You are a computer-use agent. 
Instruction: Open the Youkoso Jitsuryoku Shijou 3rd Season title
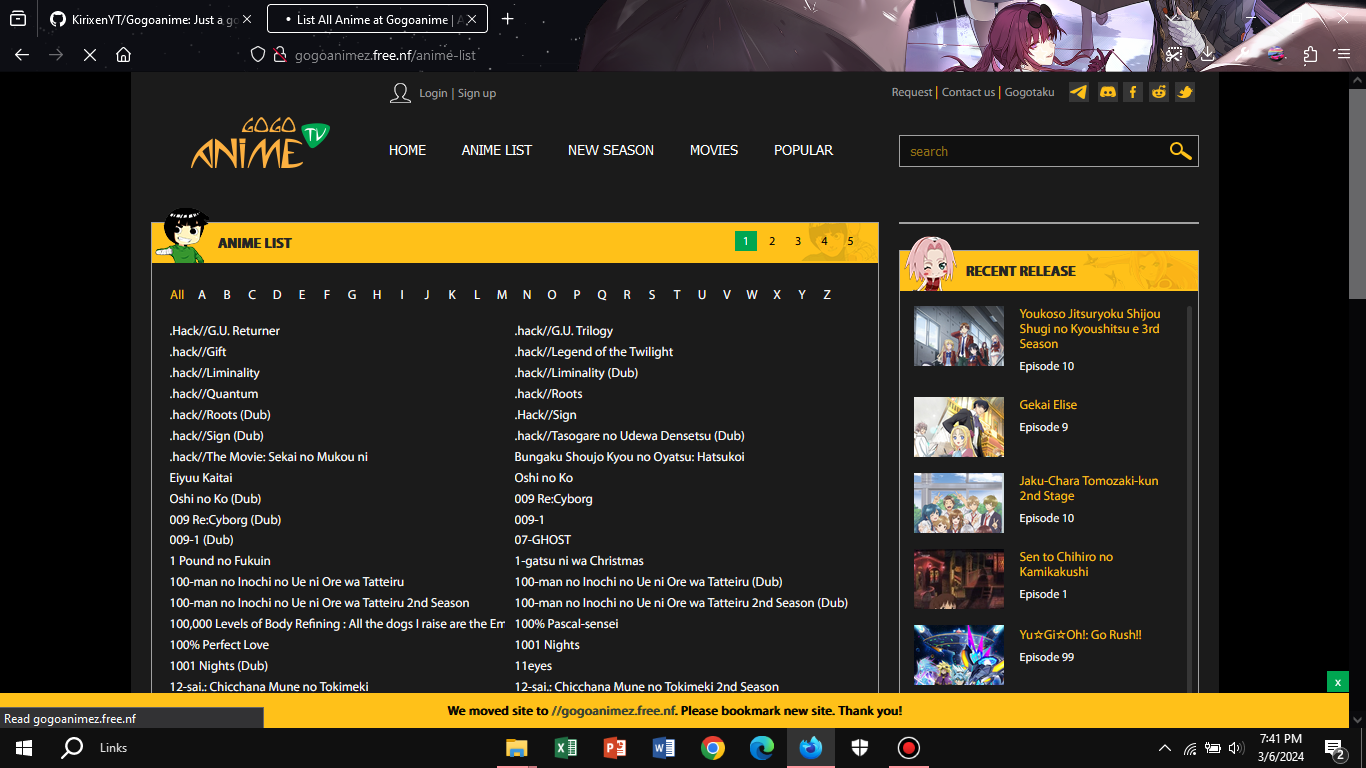[x=1090, y=329]
